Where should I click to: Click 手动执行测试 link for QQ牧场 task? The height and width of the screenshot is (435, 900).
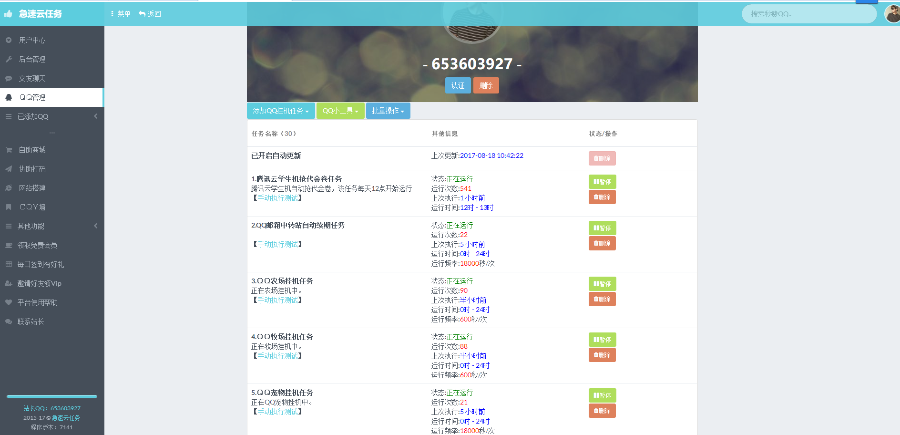(x=278, y=355)
